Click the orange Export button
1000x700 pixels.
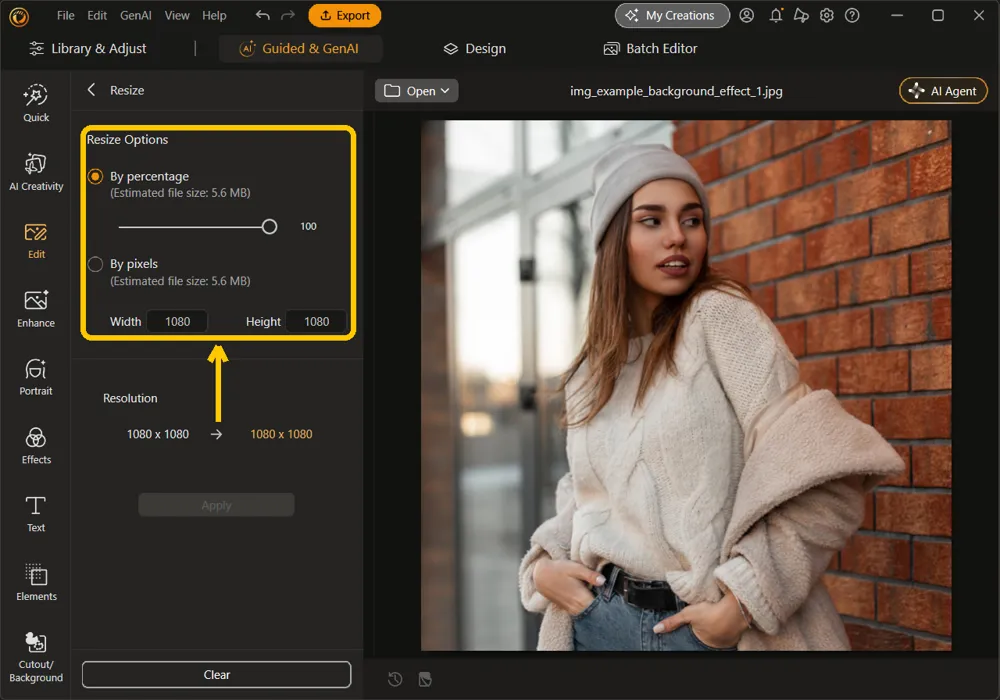(x=344, y=15)
